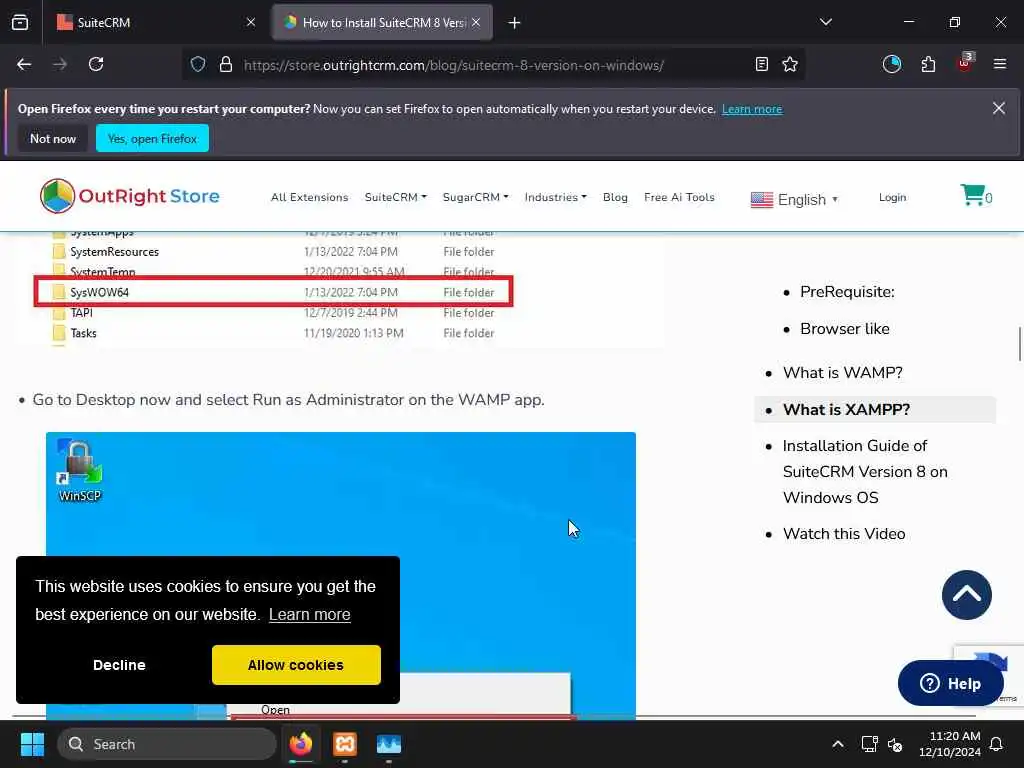Open the uBlock extension icon with badge
Screen dimensions: 1024x768
coord(965,63)
